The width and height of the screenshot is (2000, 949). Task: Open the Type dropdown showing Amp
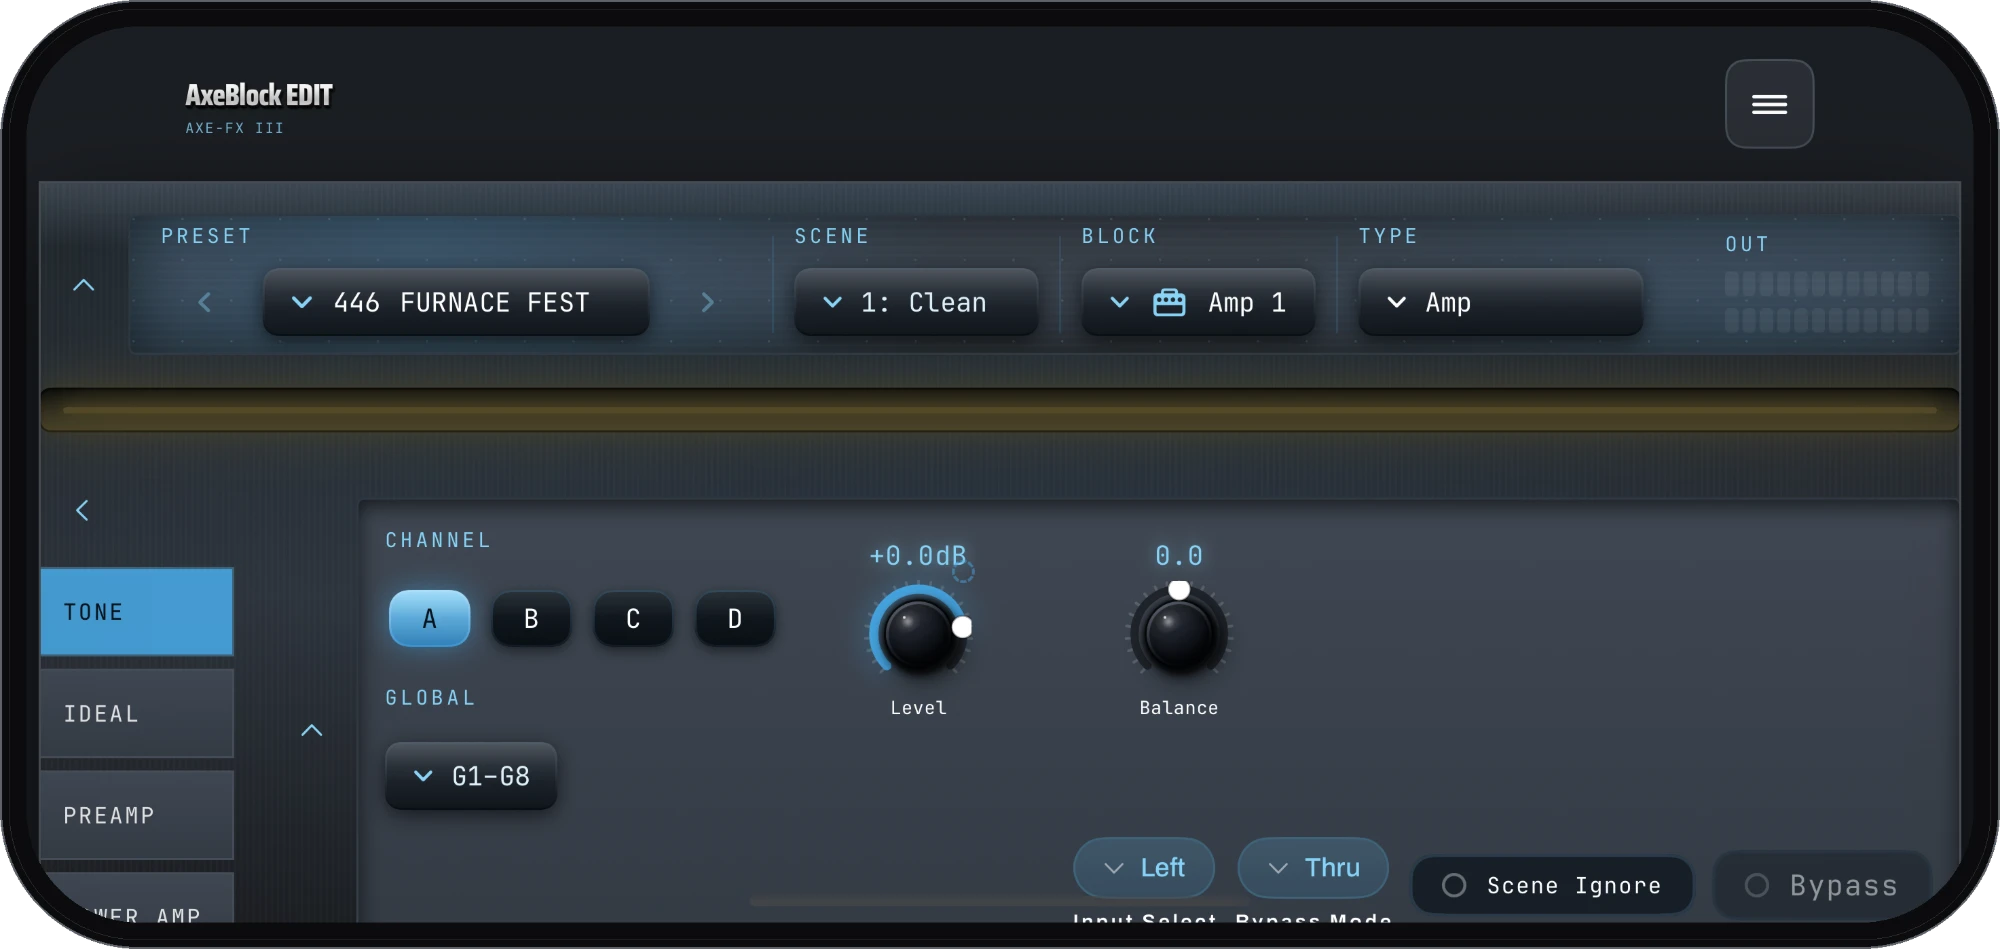(x=1500, y=302)
